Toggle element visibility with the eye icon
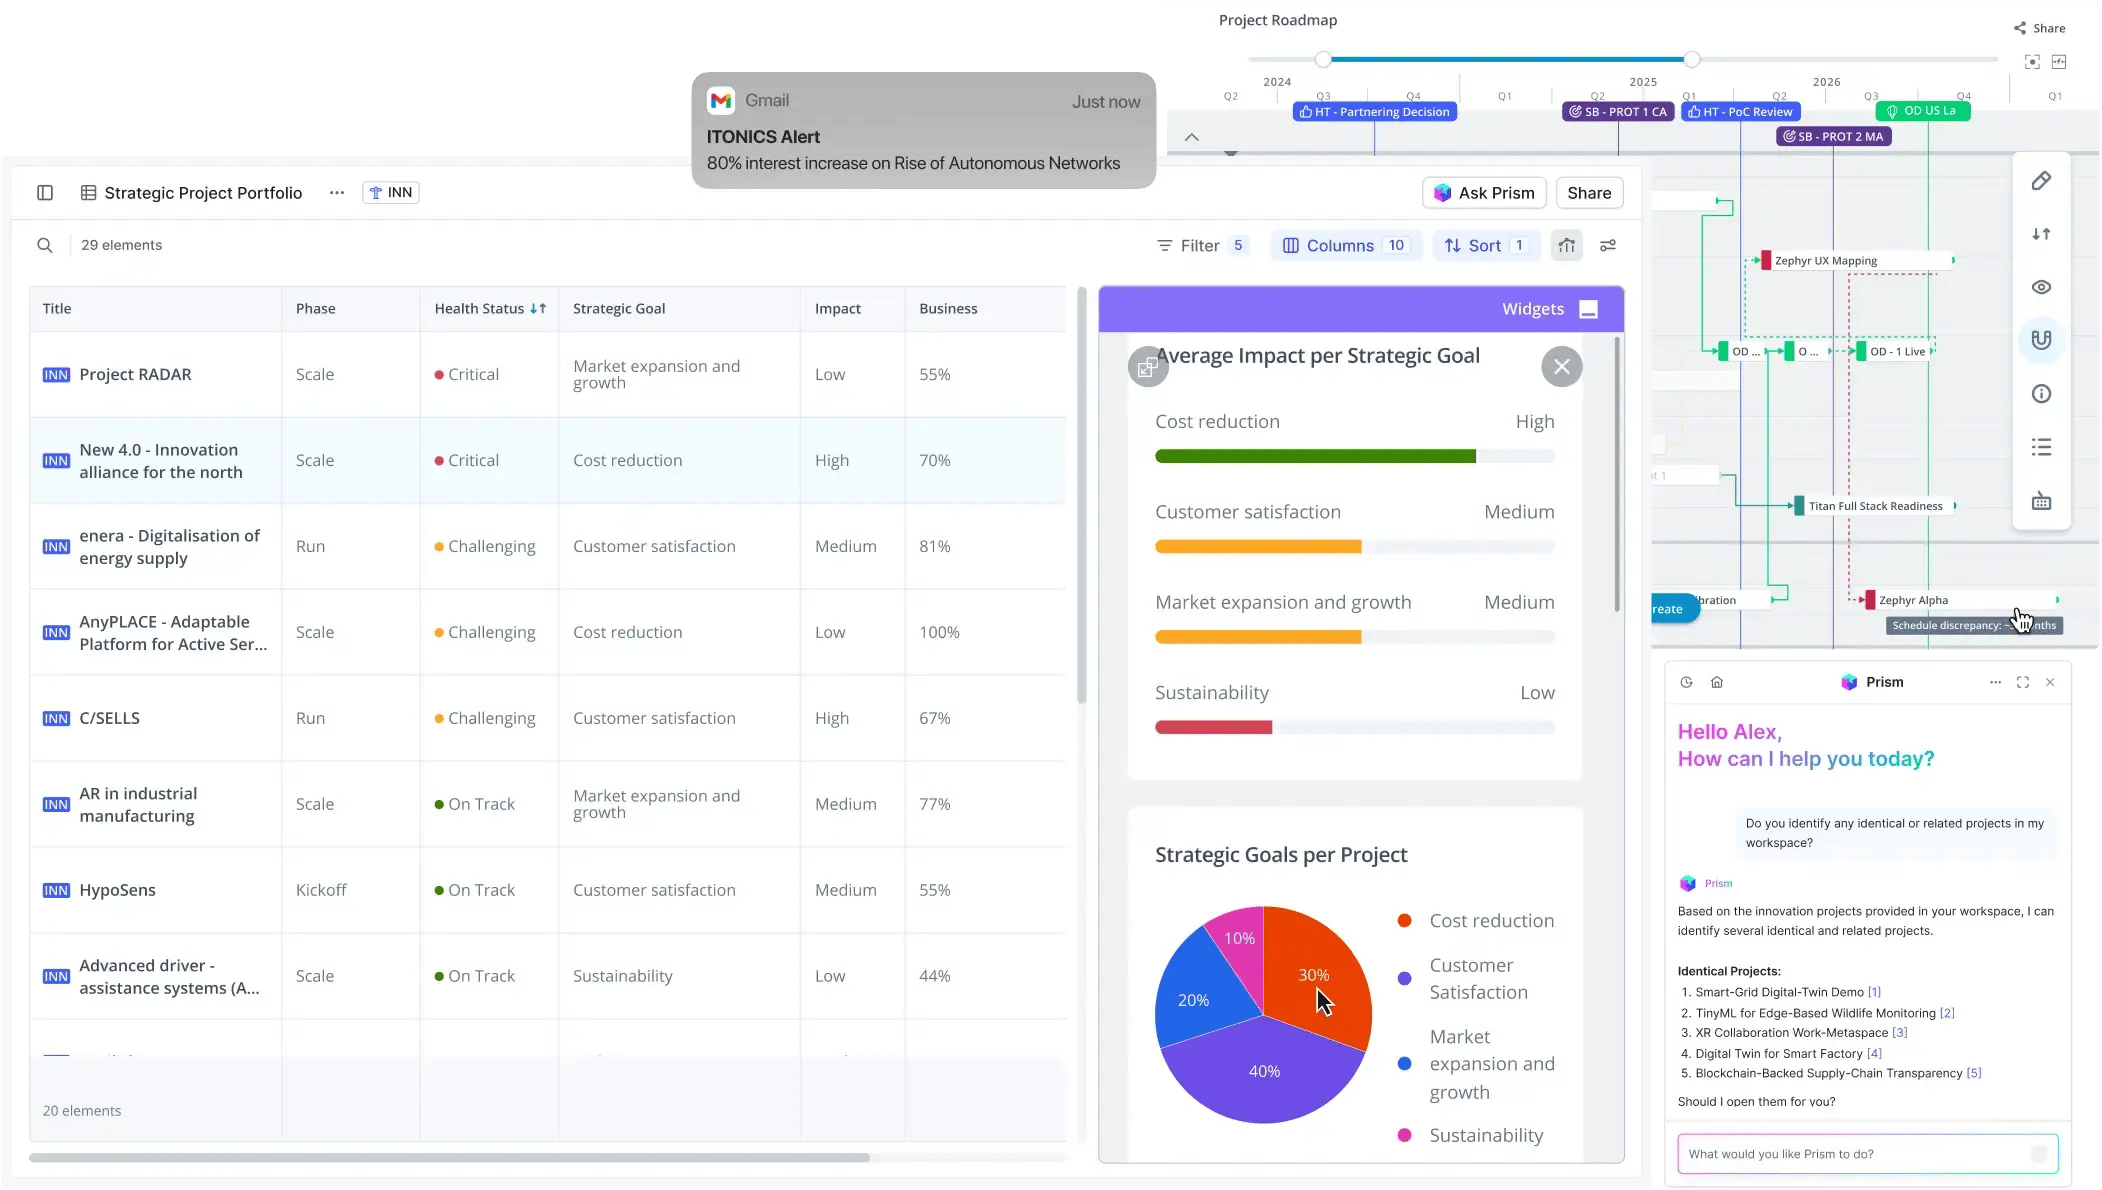The width and height of the screenshot is (2102, 1190). pos(2041,287)
